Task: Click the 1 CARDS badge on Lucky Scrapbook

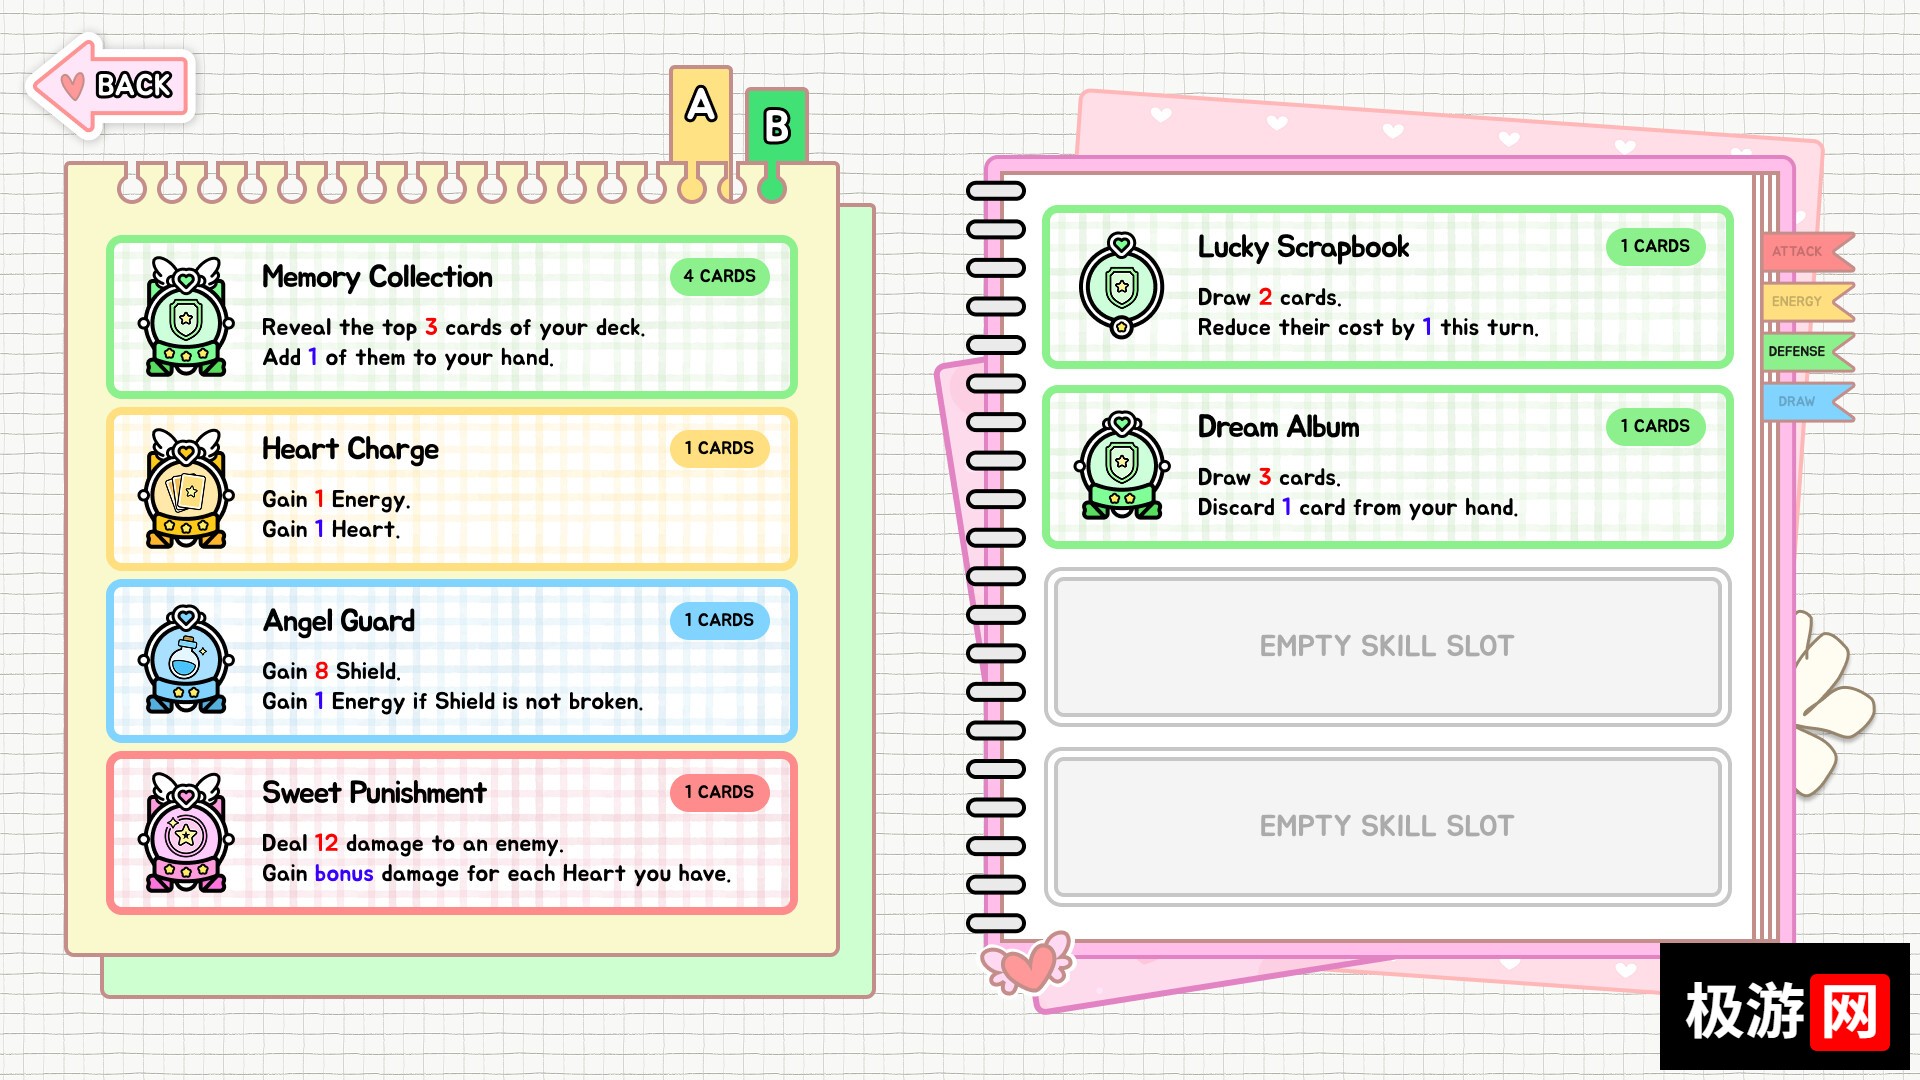Action: tap(1656, 246)
